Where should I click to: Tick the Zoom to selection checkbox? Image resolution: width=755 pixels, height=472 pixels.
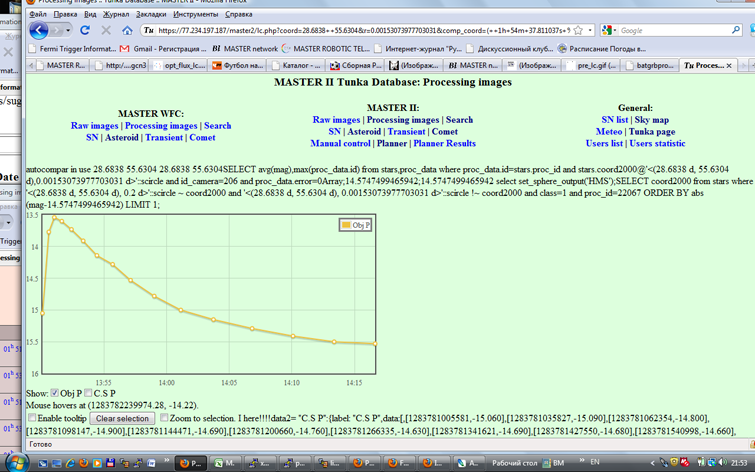(x=163, y=418)
